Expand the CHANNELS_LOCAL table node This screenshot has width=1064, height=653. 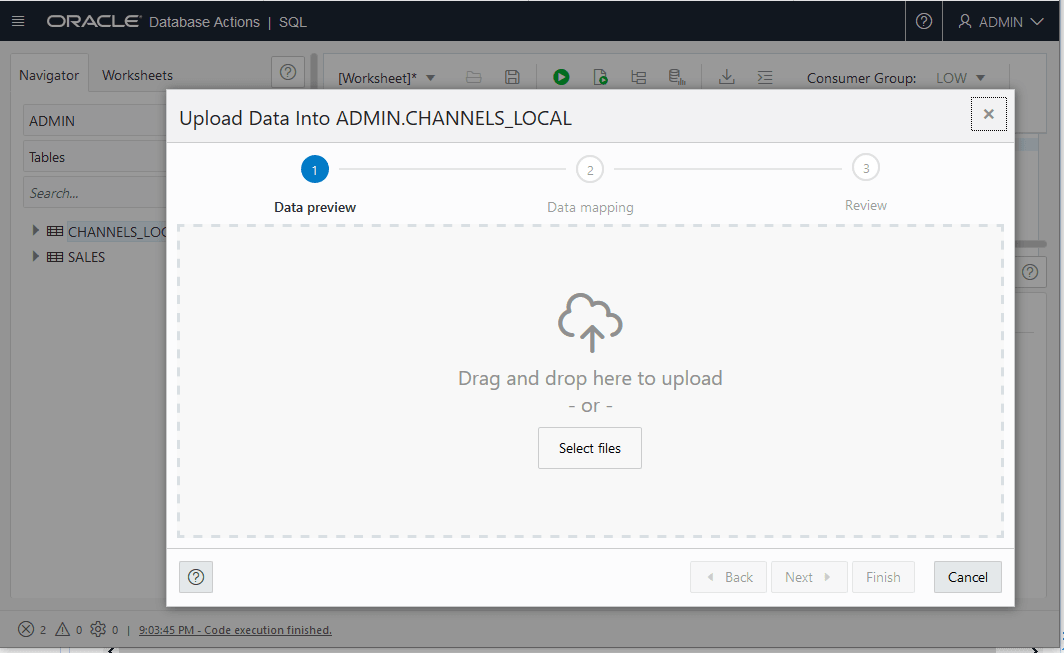[x=36, y=231]
